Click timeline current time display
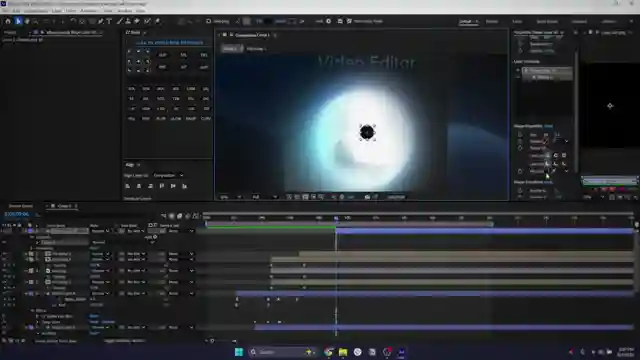This screenshot has height=360, width=640. [x=17, y=214]
